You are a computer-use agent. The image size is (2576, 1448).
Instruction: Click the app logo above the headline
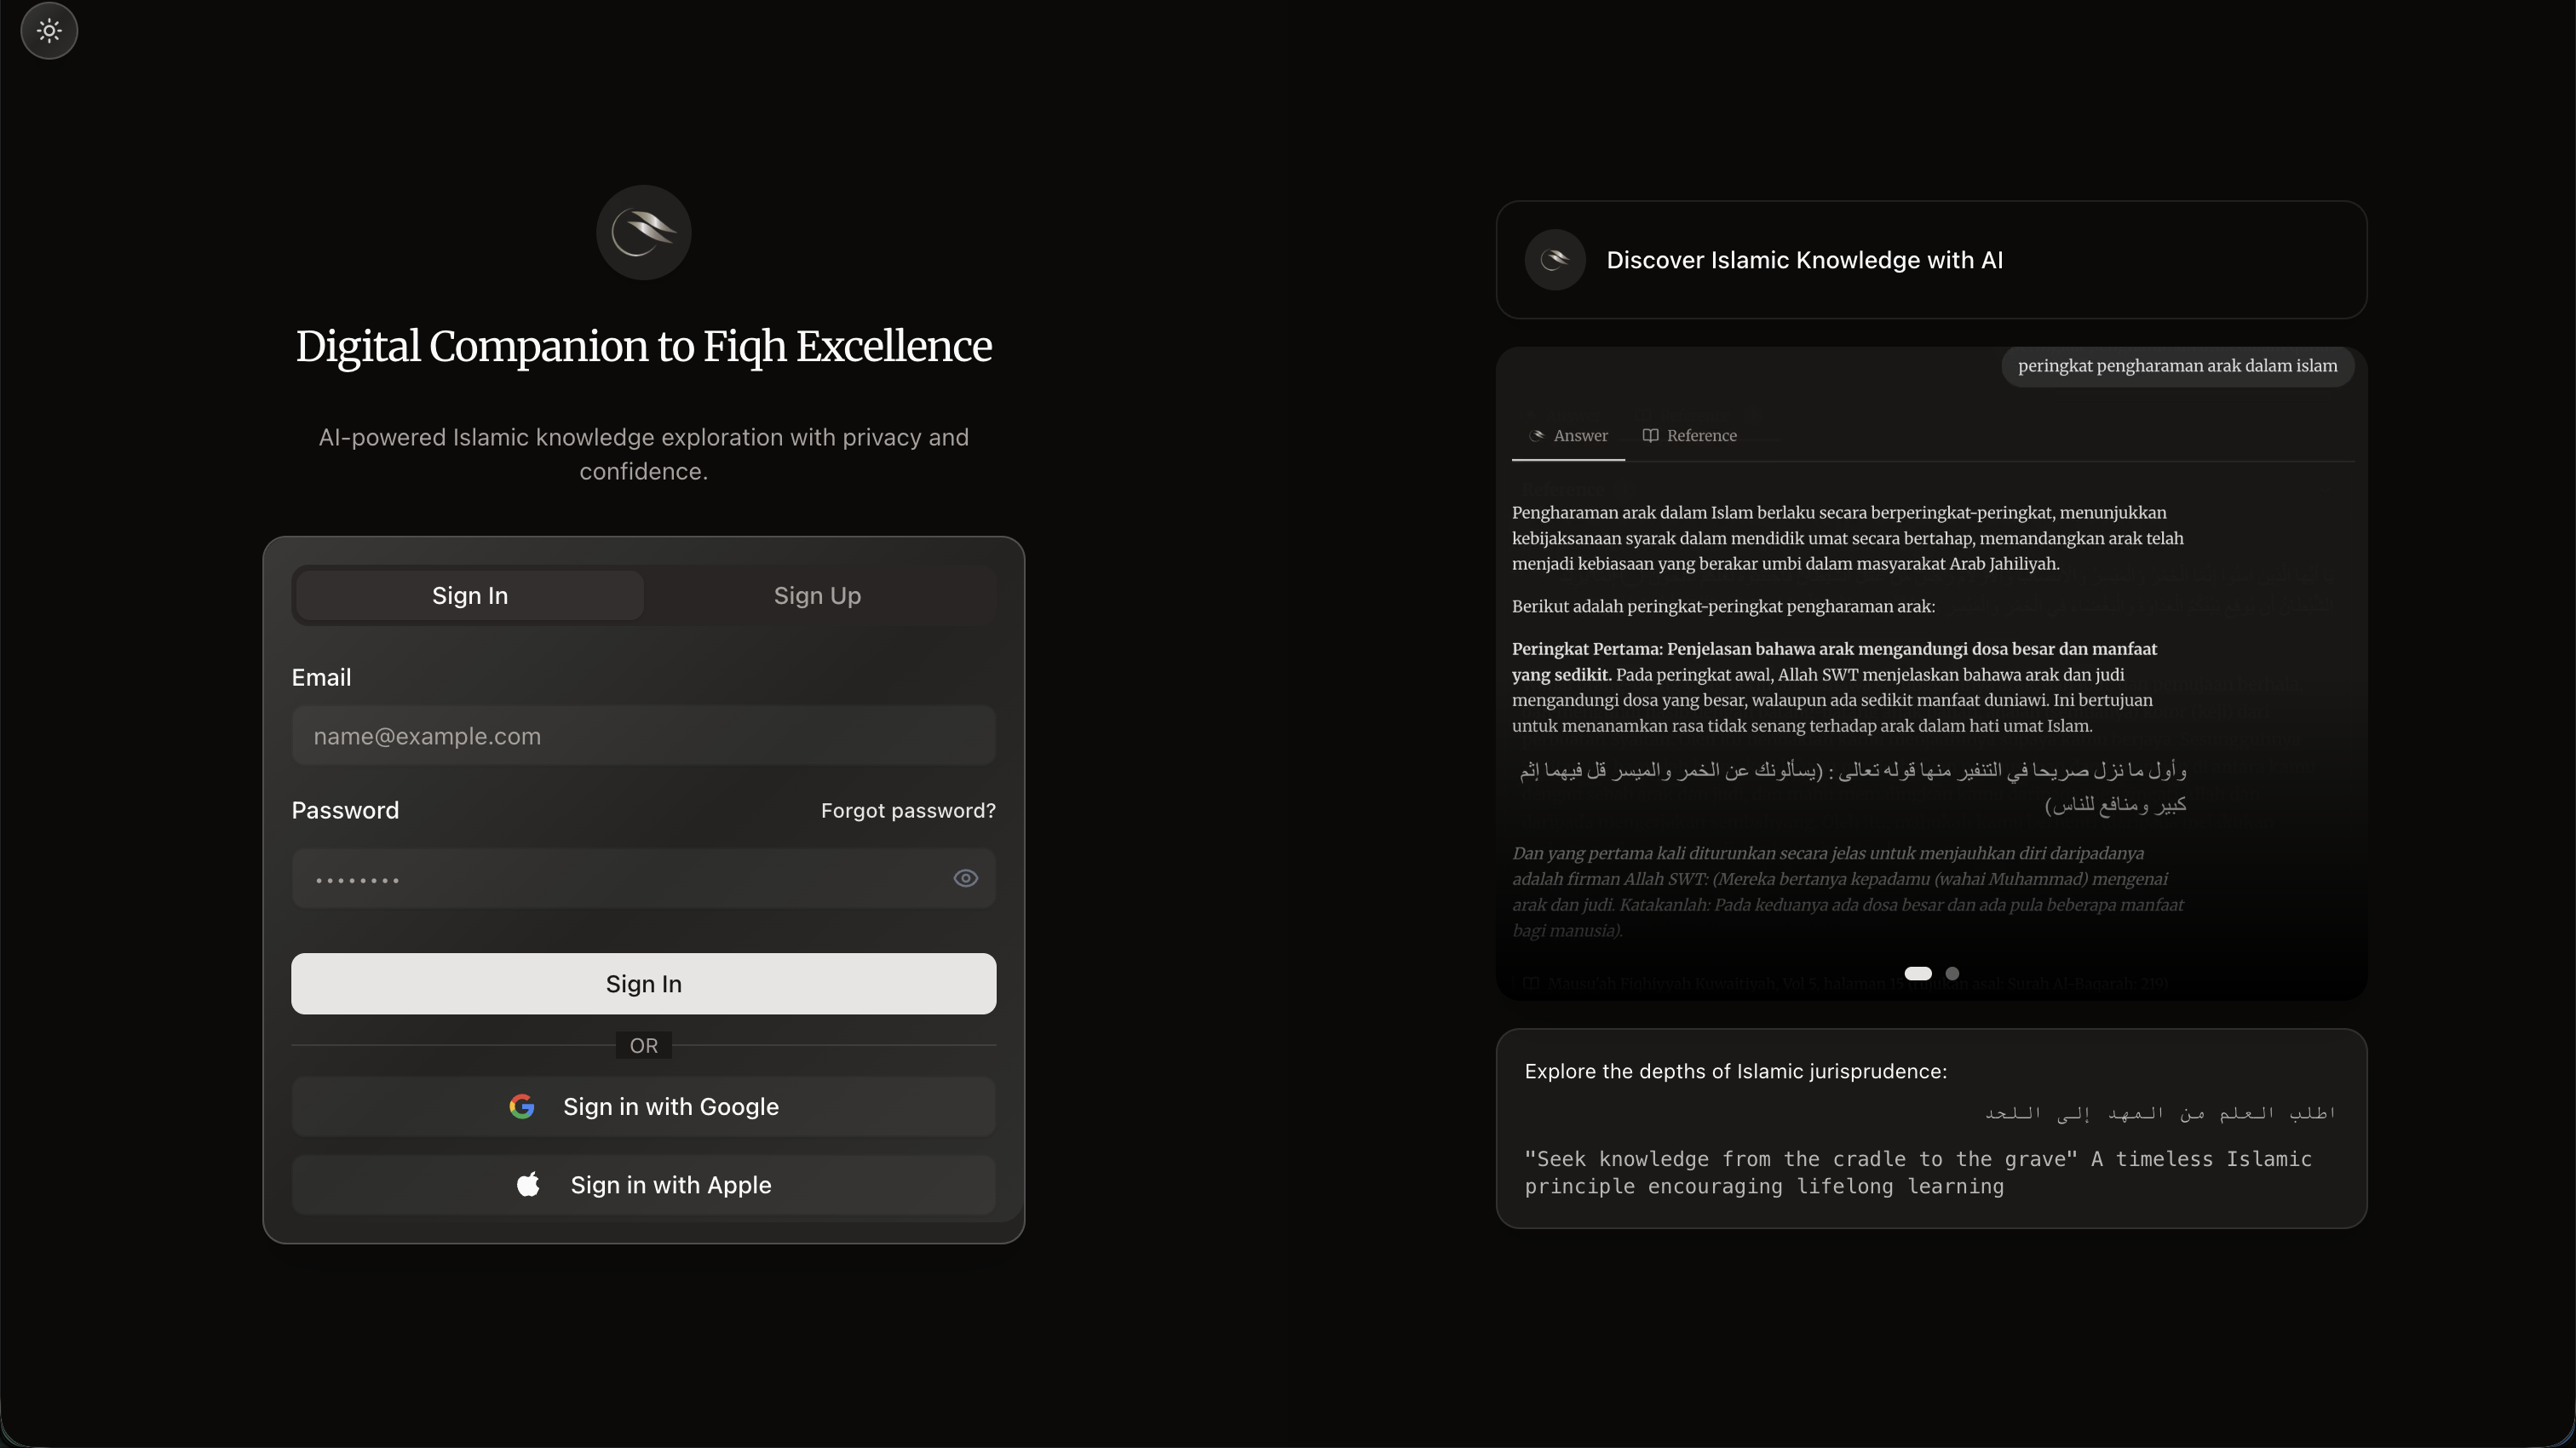(x=643, y=232)
